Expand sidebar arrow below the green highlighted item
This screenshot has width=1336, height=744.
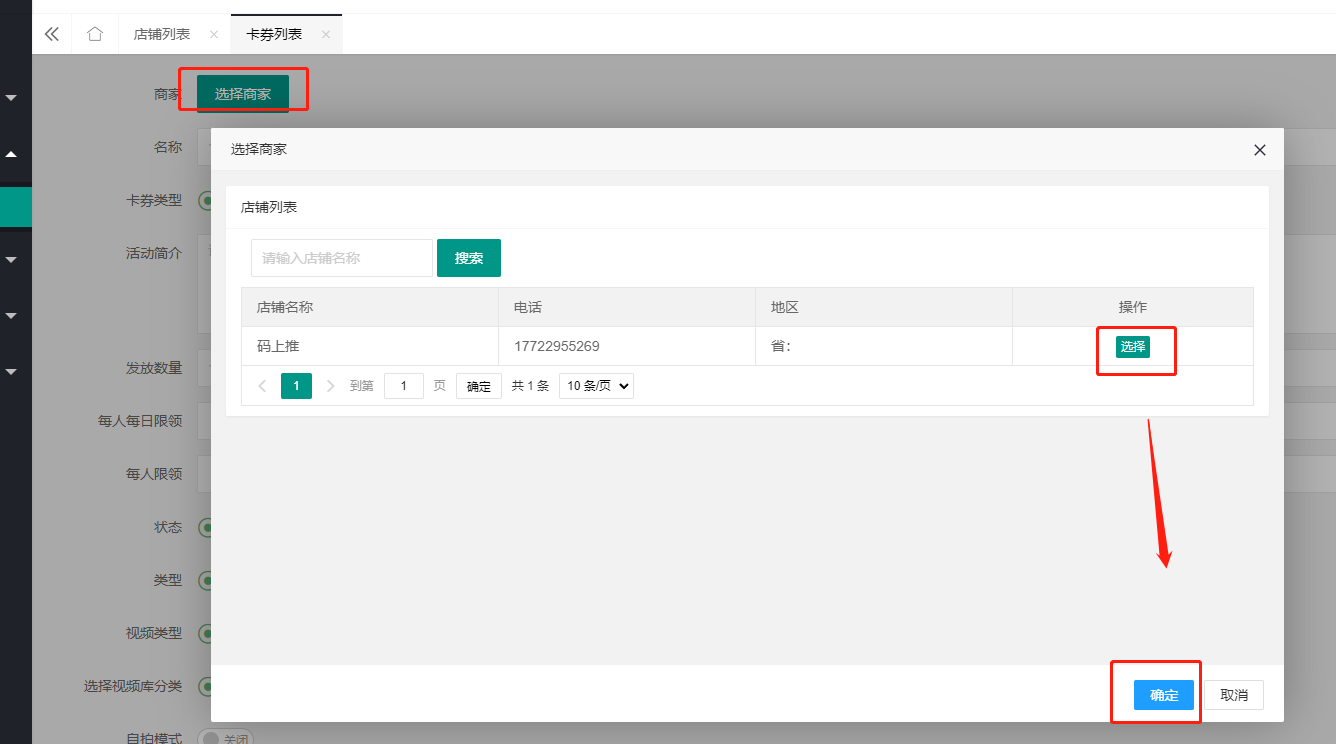[12, 260]
